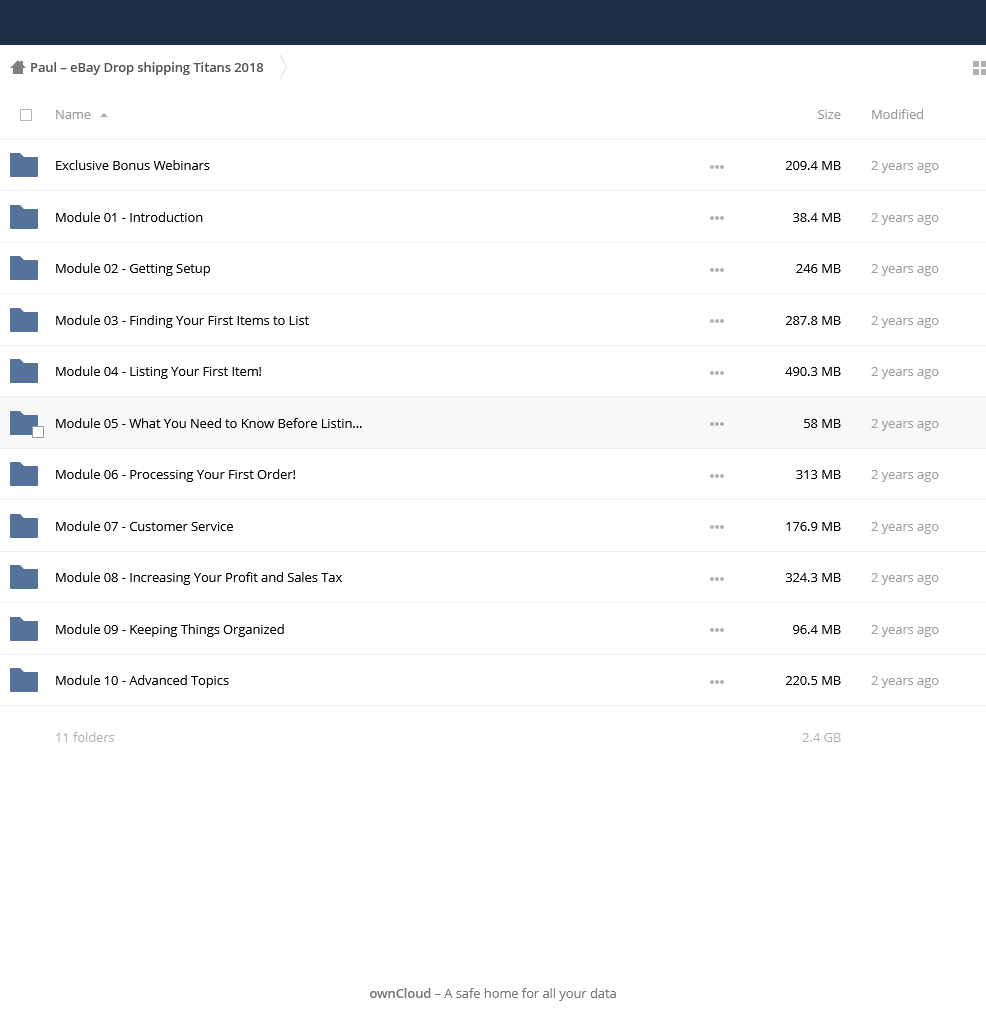This screenshot has height=1023, width=986.
Task: Visit the ownCloud link in the footer
Action: tap(400, 994)
